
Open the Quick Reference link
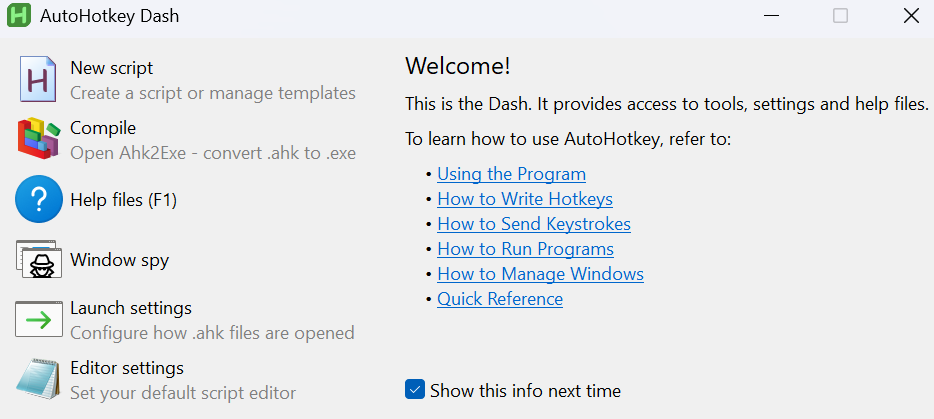pyautogui.click(x=500, y=298)
